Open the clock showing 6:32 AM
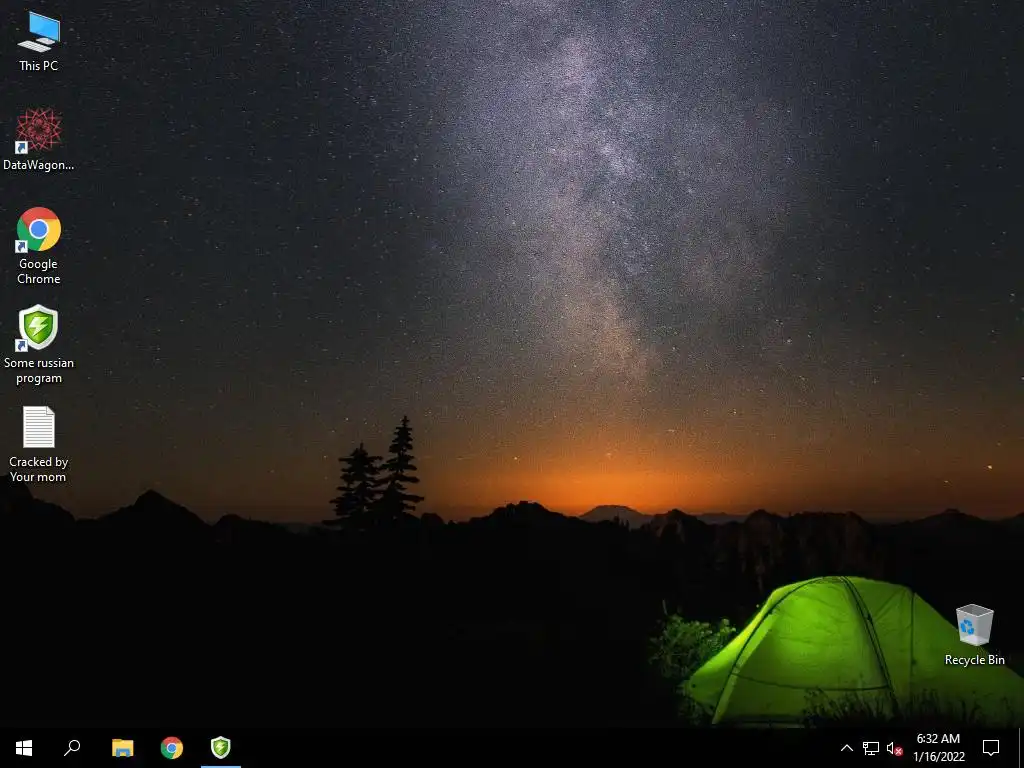The image size is (1024, 768). pyautogui.click(x=938, y=748)
